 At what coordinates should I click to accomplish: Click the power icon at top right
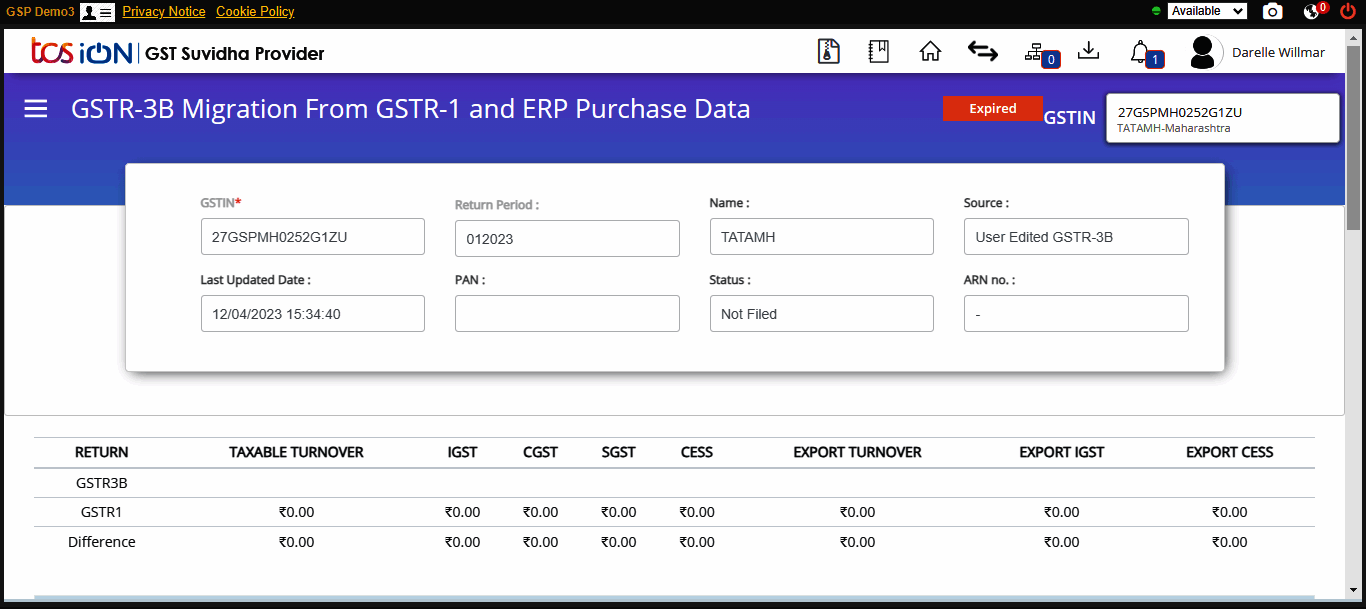[1347, 11]
